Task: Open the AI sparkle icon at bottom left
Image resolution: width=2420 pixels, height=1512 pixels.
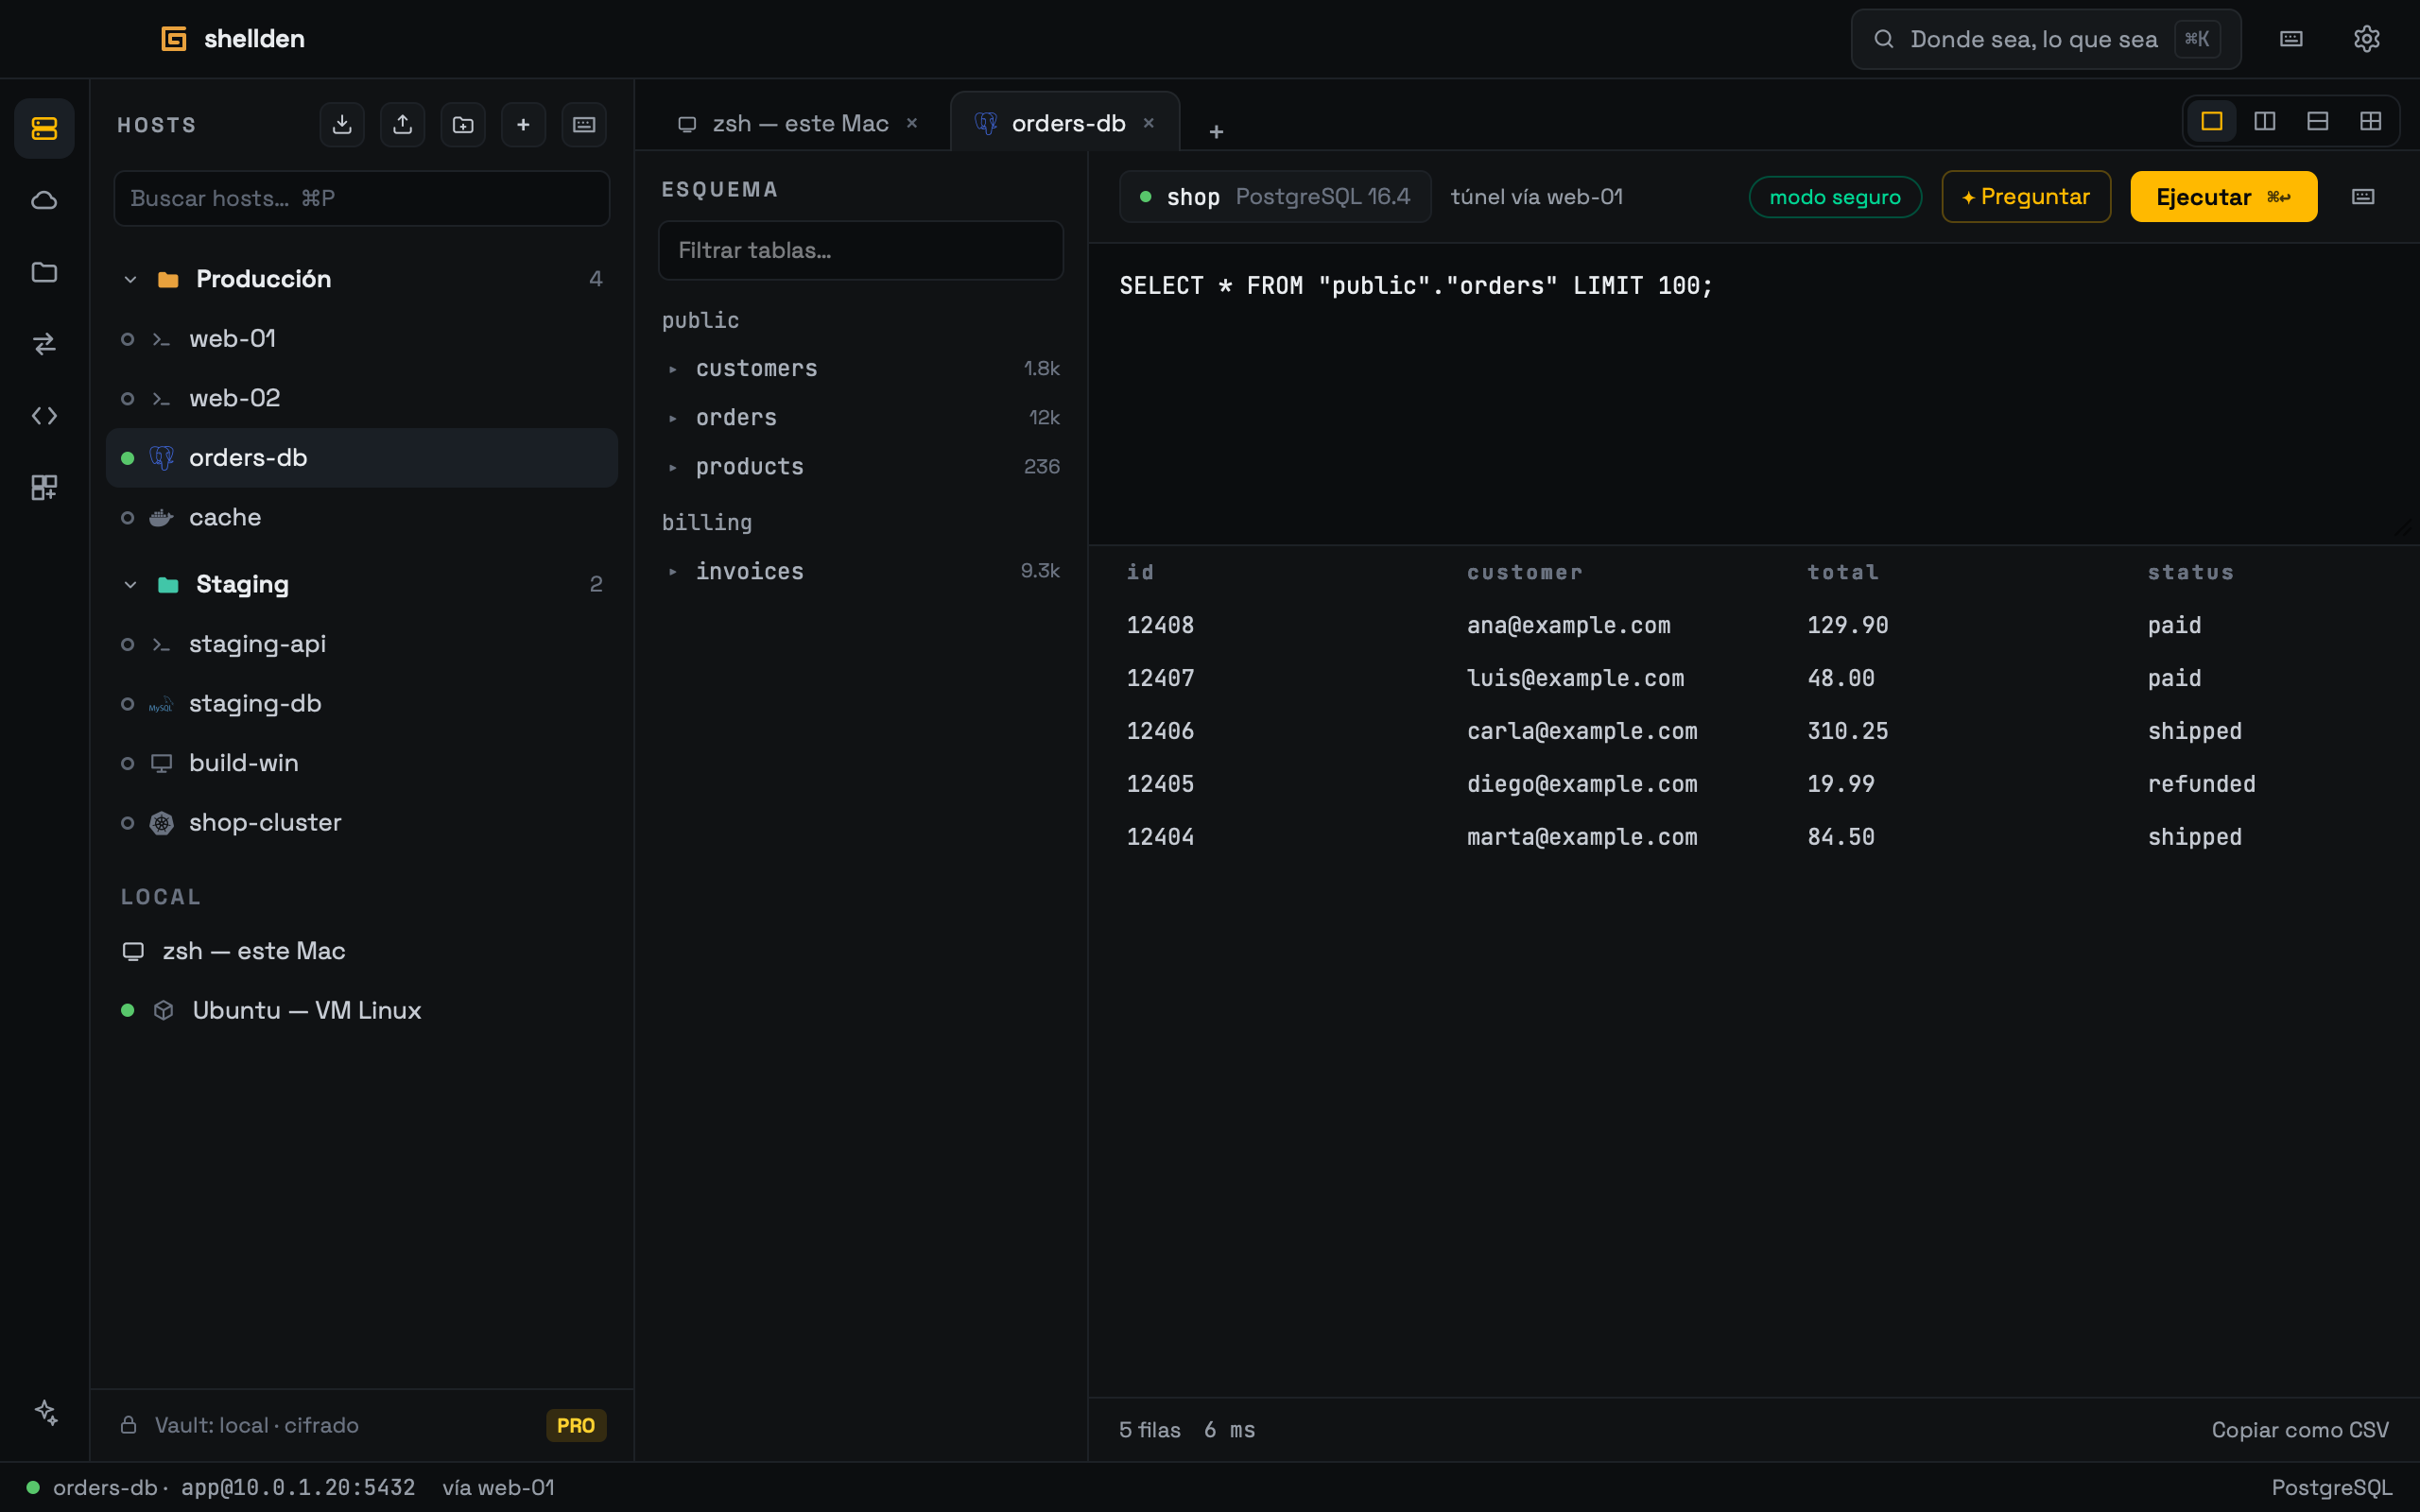Action: pyautogui.click(x=46, y=1411)
